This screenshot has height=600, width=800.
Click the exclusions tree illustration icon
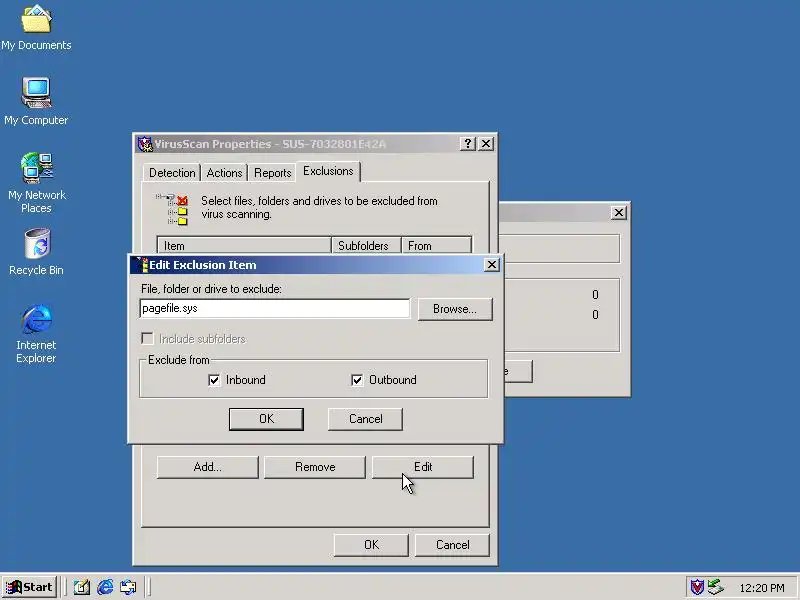pyautogui.click(x=172, y=209)
